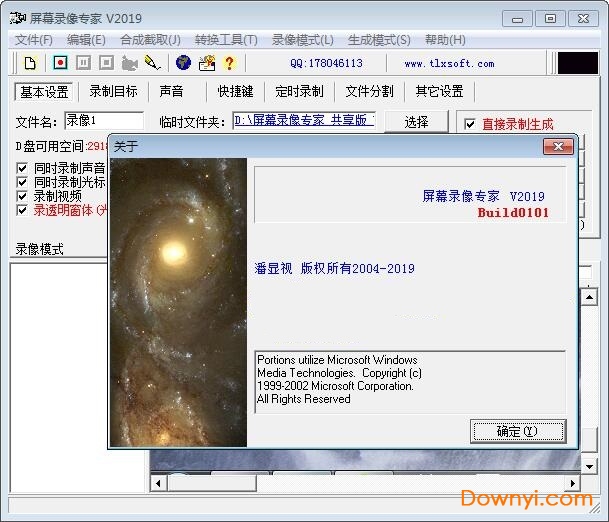Start recording with the red record icon
This screenshot has height=522, width=609.
(x=60, y=63)
